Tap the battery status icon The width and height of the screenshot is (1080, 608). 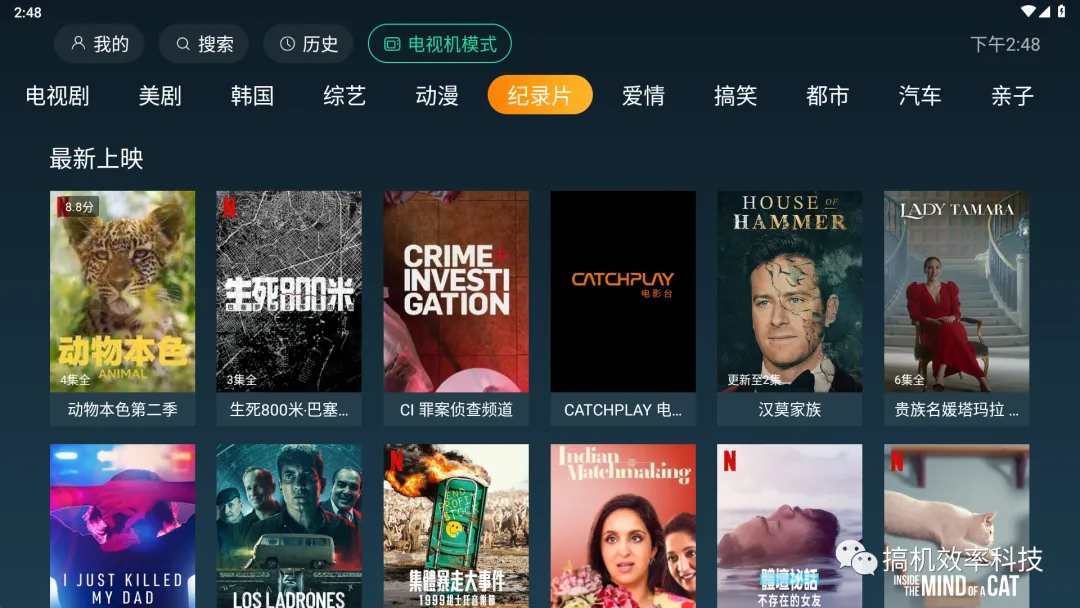(1061, 11)
